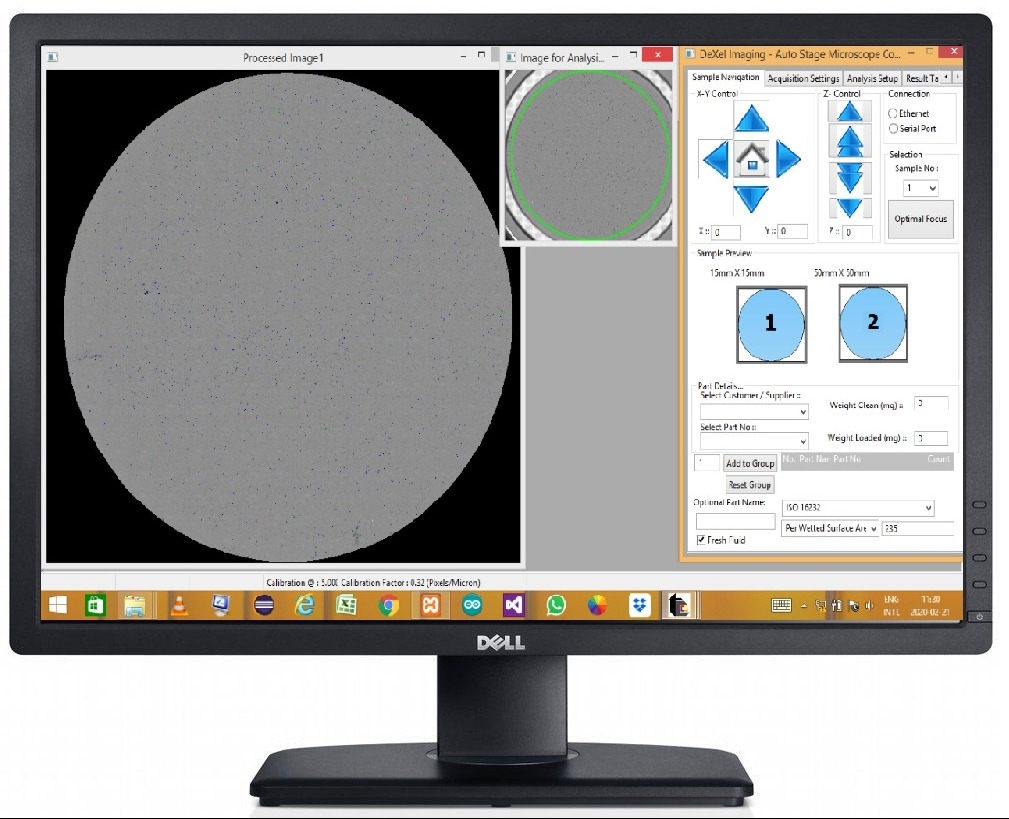Toggle the Fresh Fluid checkbox
Viewport: 1009px width, 819px height.
click(x=701, y=541)
